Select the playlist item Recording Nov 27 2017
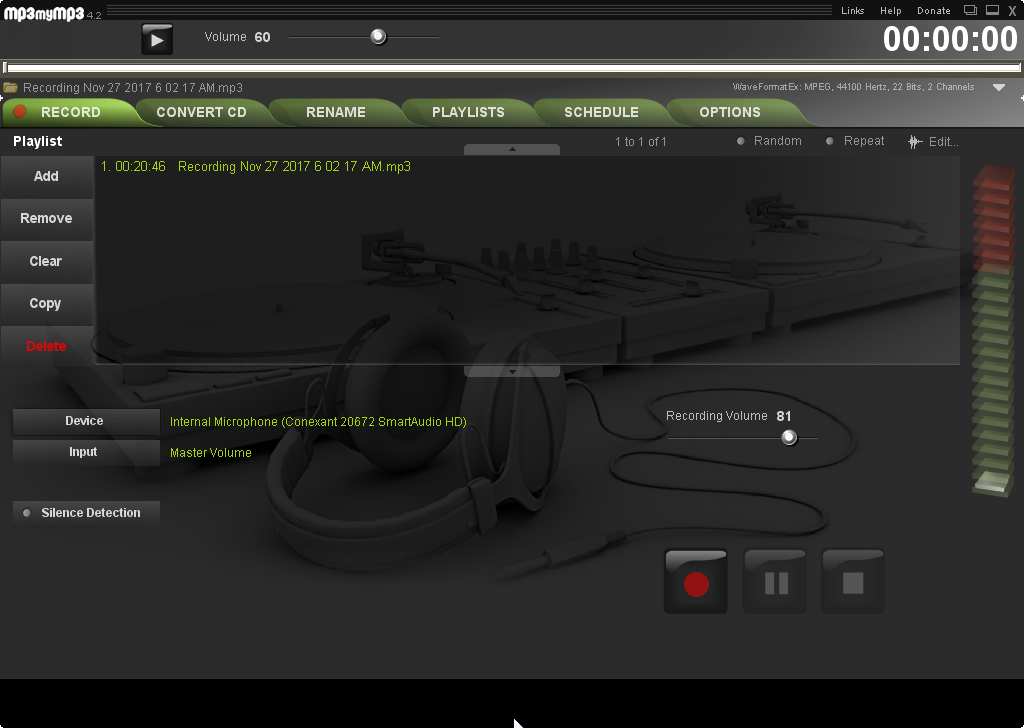The height and width of the screenshot is (728, 1024). 255,166
